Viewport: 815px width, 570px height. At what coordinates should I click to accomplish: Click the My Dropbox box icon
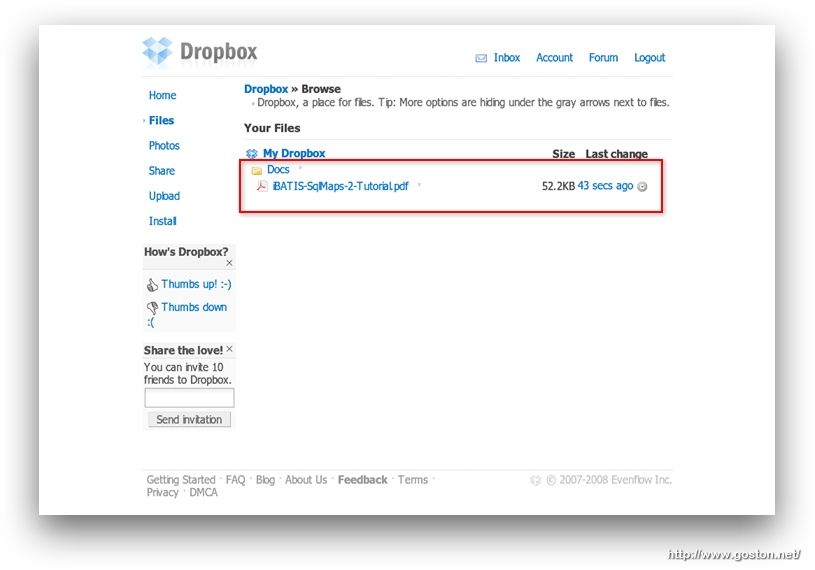[x=252, y=153]
